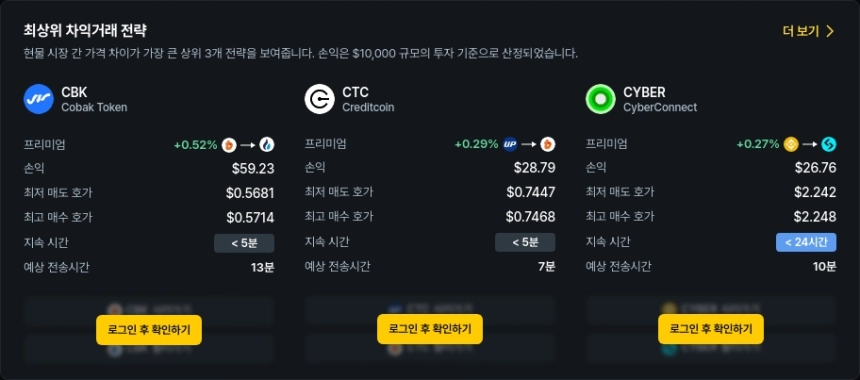Click the orange destination exchange icon for CTC

[x=548, y=145]
